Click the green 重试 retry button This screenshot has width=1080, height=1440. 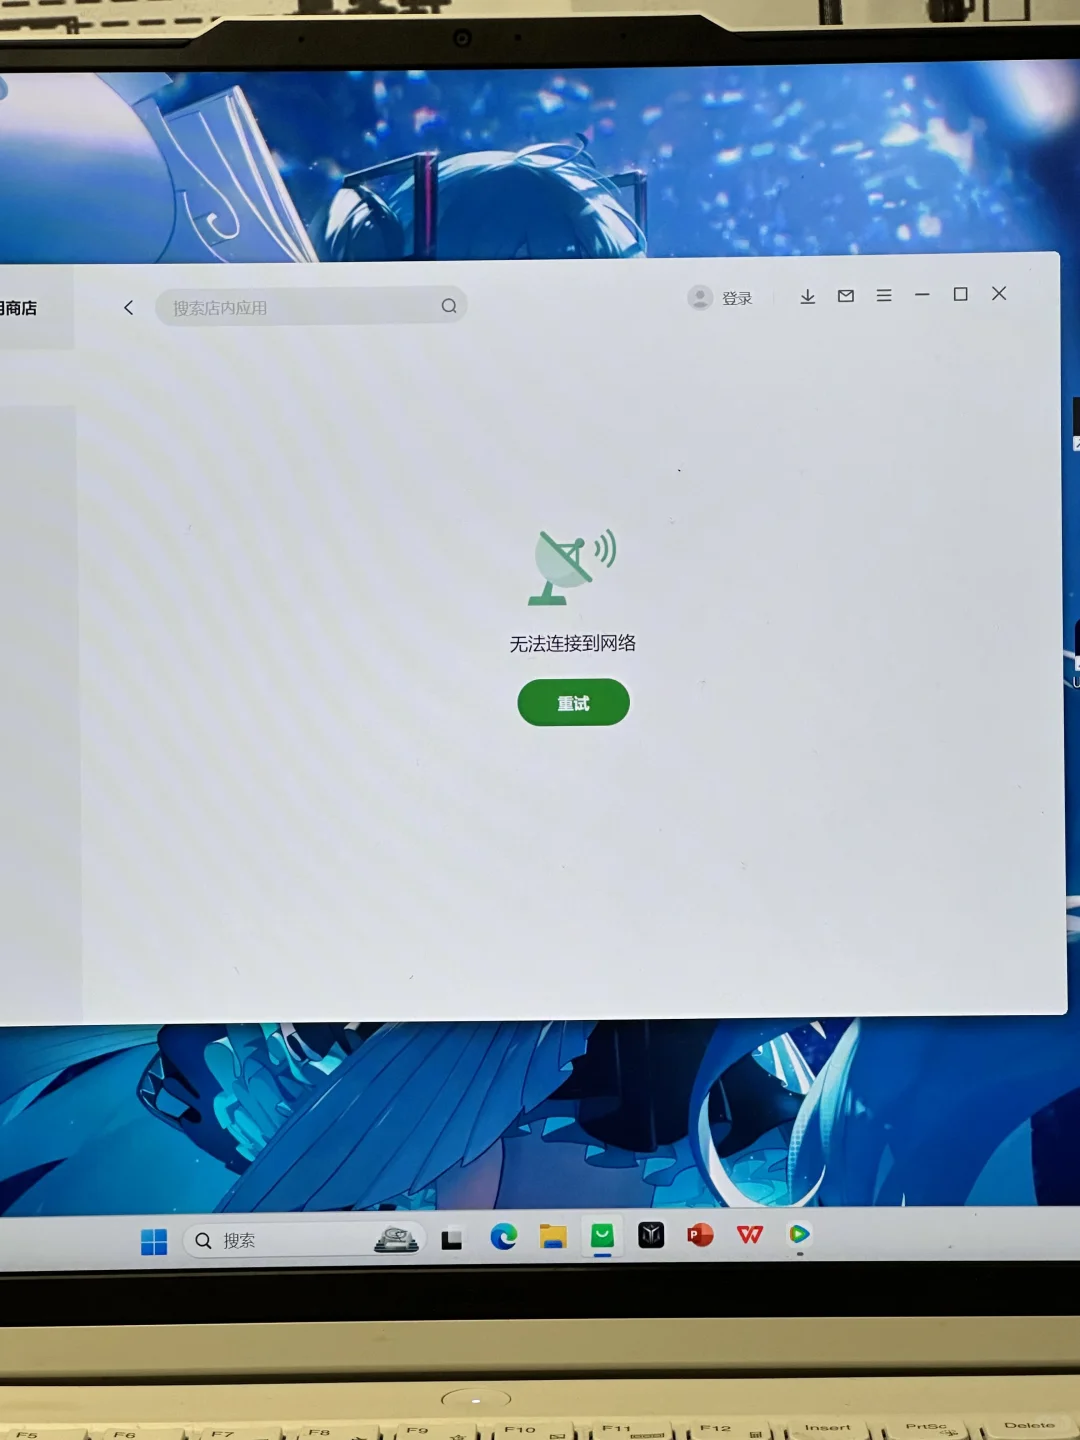tap(573, 703)
